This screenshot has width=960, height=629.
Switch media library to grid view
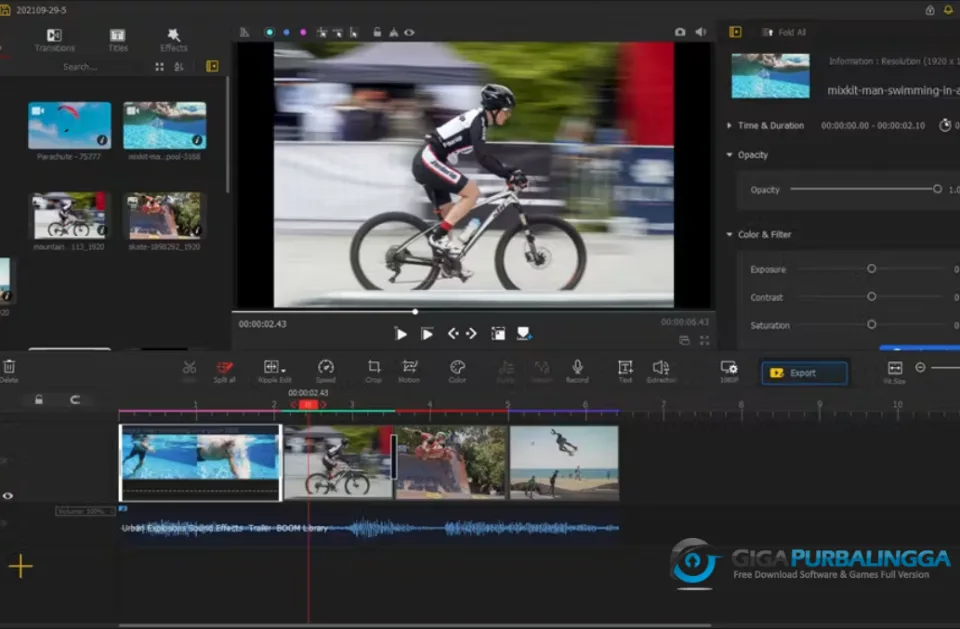(x=159, y=67)
